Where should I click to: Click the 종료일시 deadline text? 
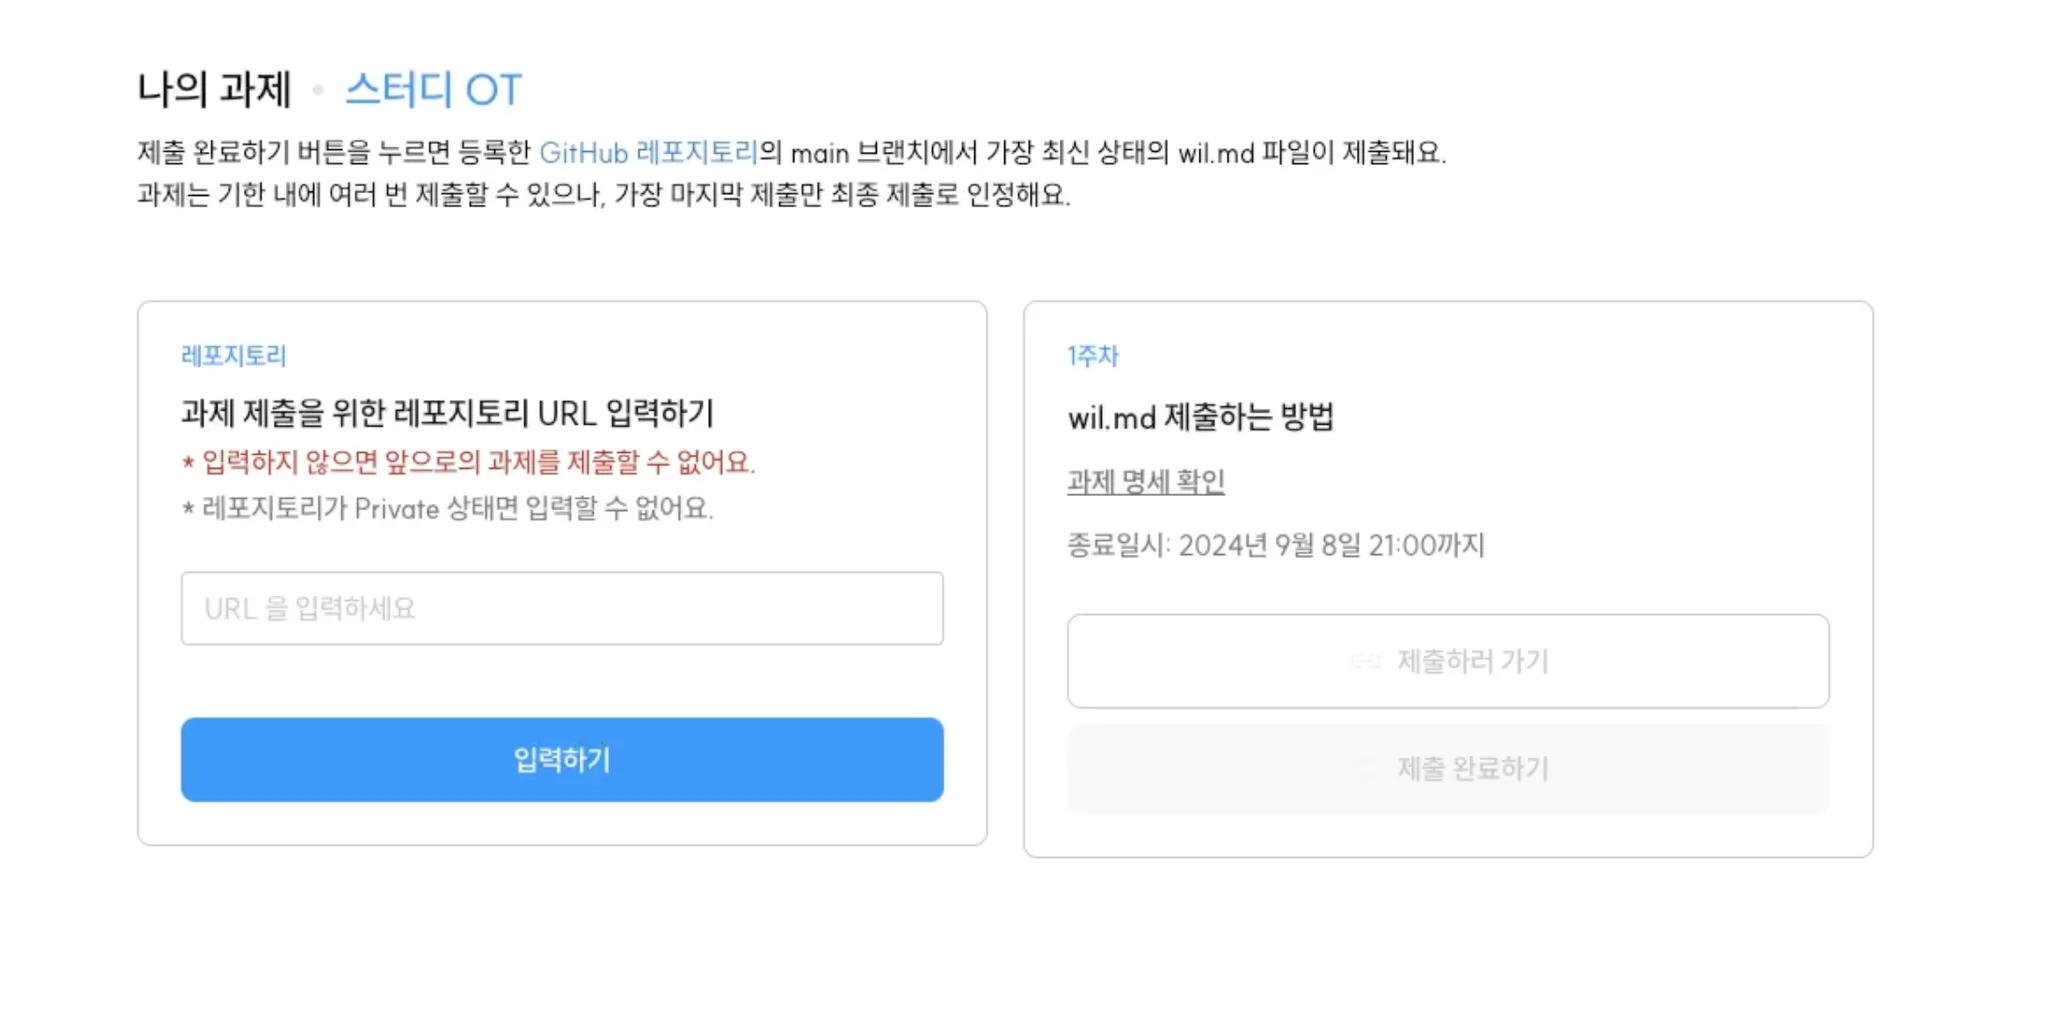tap(1275, 545)
